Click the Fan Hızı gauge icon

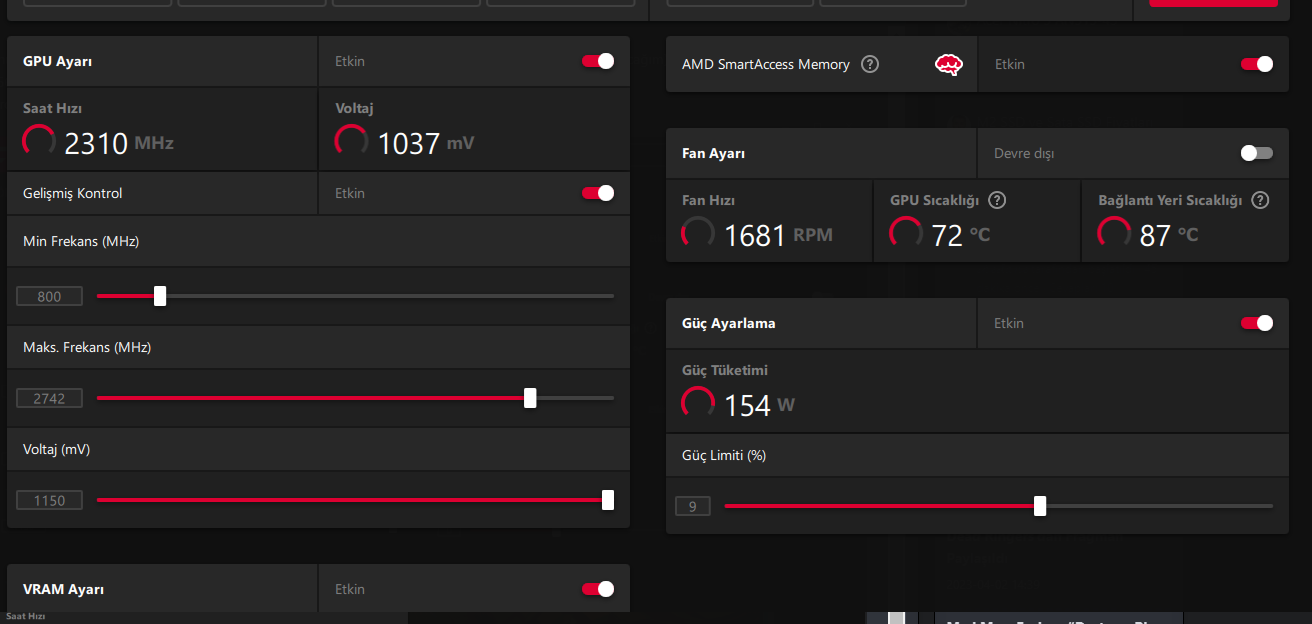(x=698, y=234)
